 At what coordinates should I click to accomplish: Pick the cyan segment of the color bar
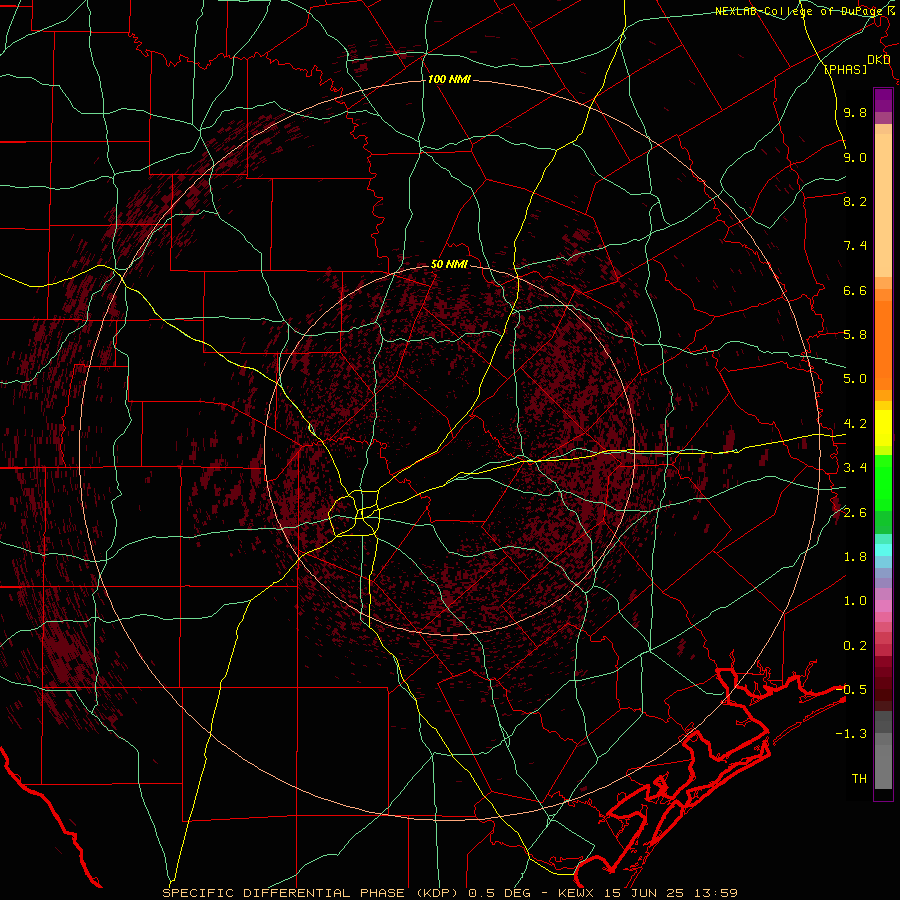[x=883, y=550]
